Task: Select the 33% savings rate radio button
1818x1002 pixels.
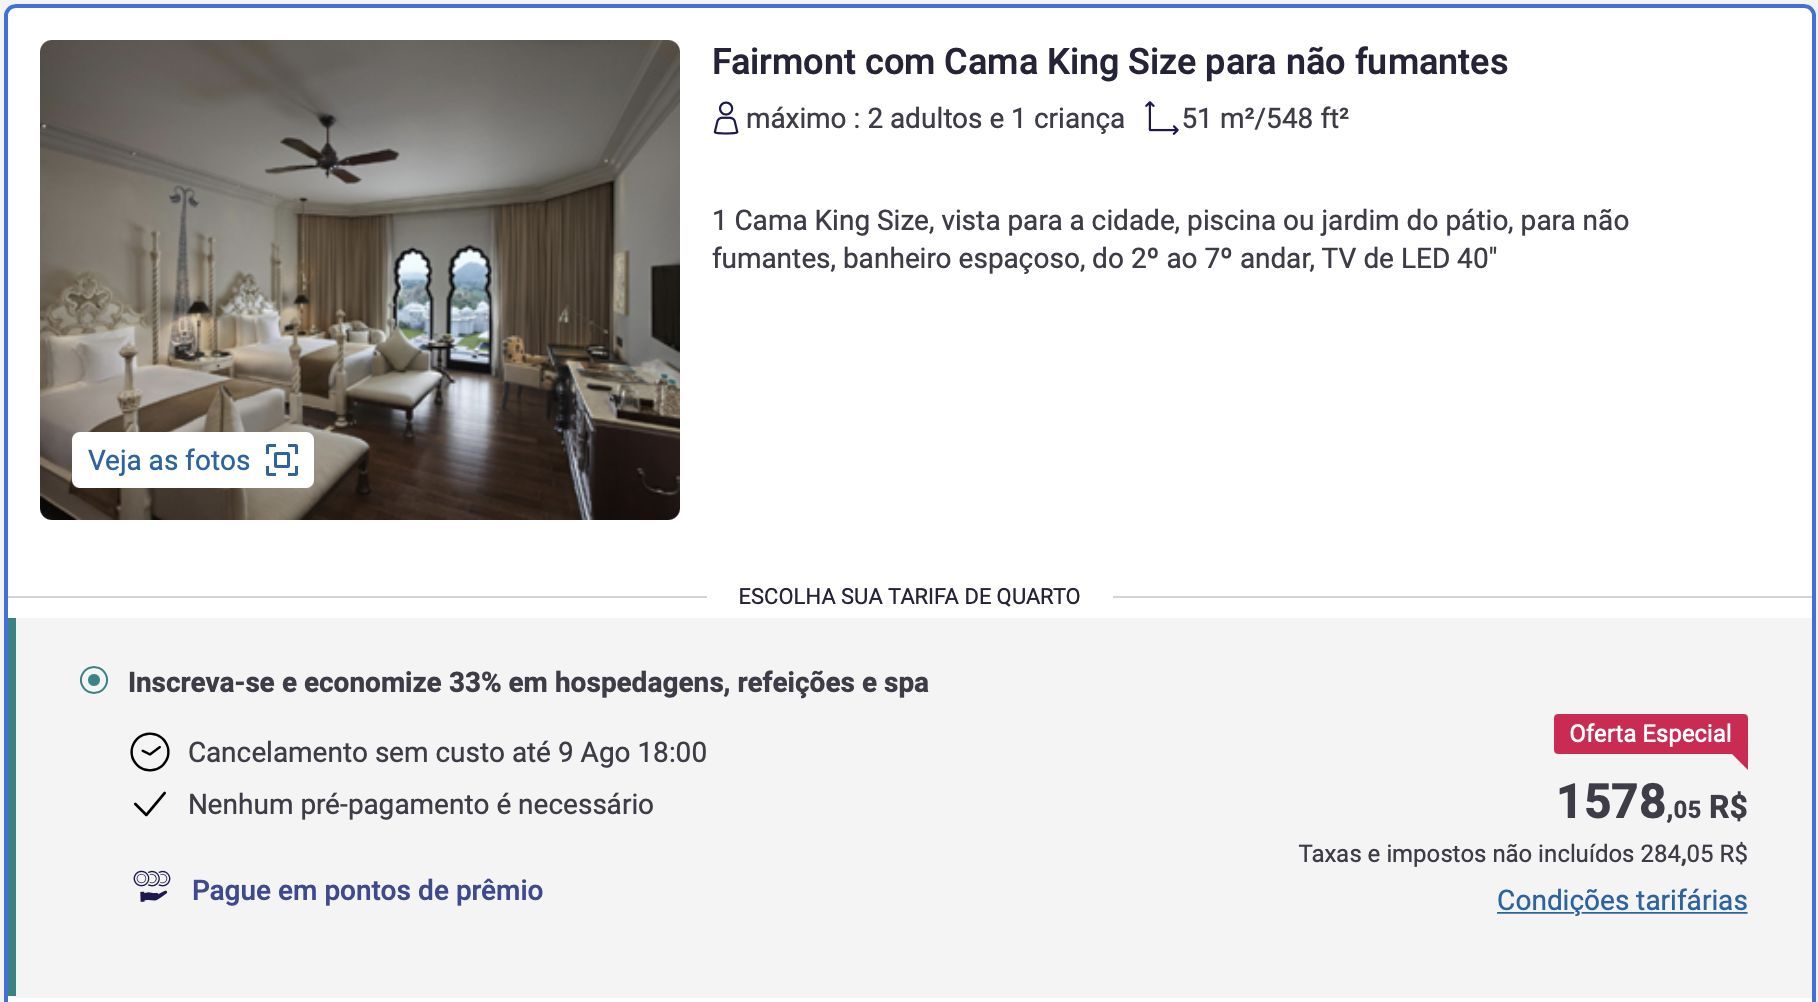Action: pos(94,681)
